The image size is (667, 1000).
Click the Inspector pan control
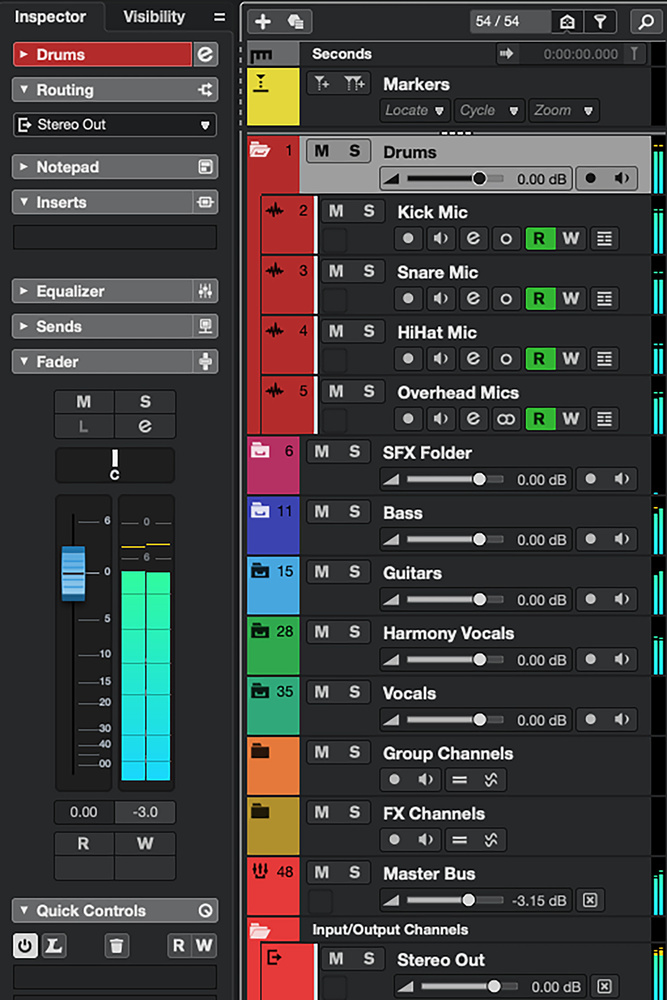pyautogui.click(x=115, y=465)
